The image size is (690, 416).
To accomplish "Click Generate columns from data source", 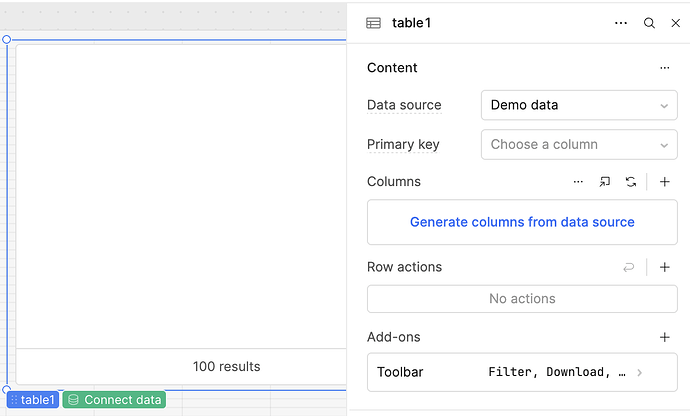I will pos(522,222).
